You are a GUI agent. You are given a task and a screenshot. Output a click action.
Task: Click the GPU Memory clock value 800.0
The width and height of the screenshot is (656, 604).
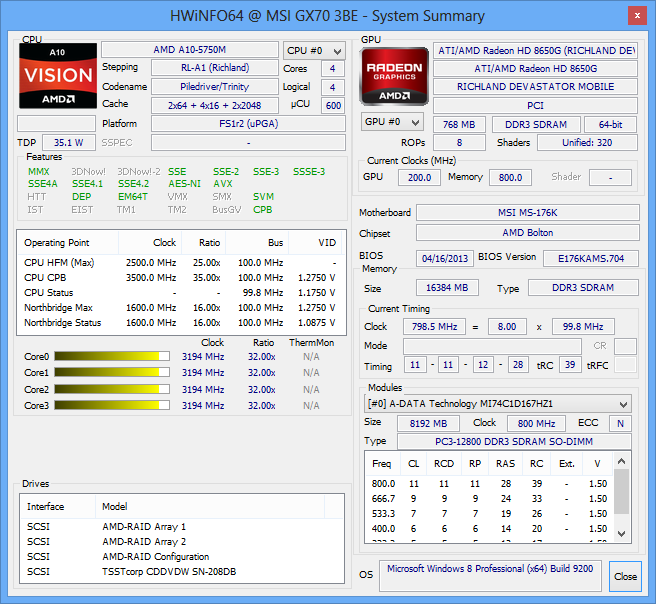point(510,177)
